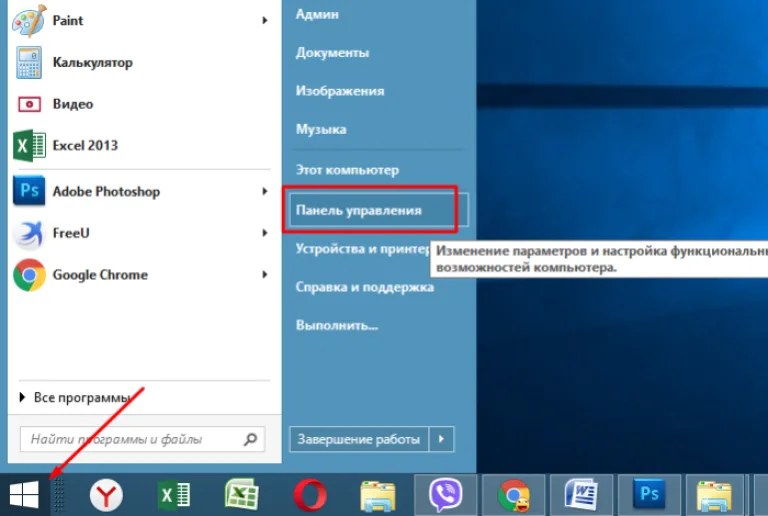The image size is (768, 516).
Task: Switch to Word on the taskbar
Action: [581, 494]
